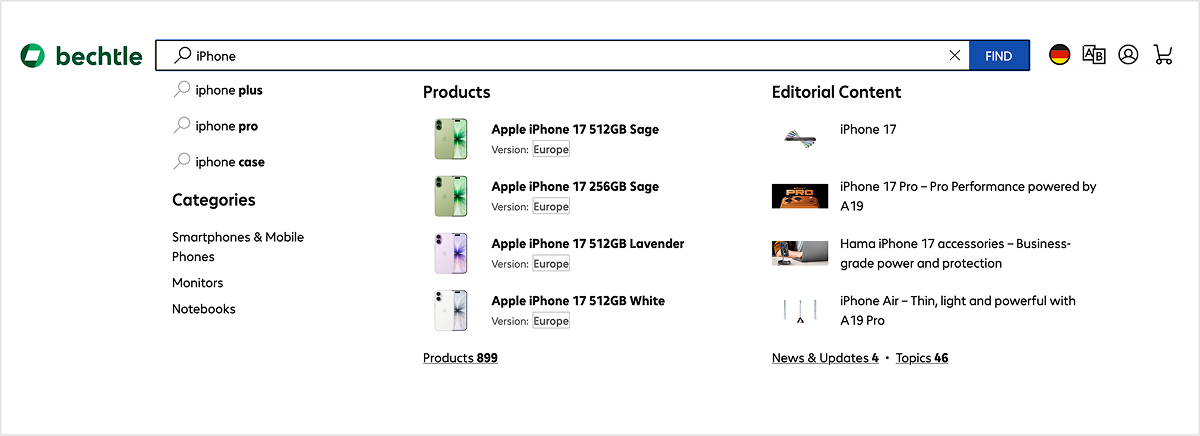The image size is (1200, 436).
Task: Go to the Notebooks category
Action: 204,309
